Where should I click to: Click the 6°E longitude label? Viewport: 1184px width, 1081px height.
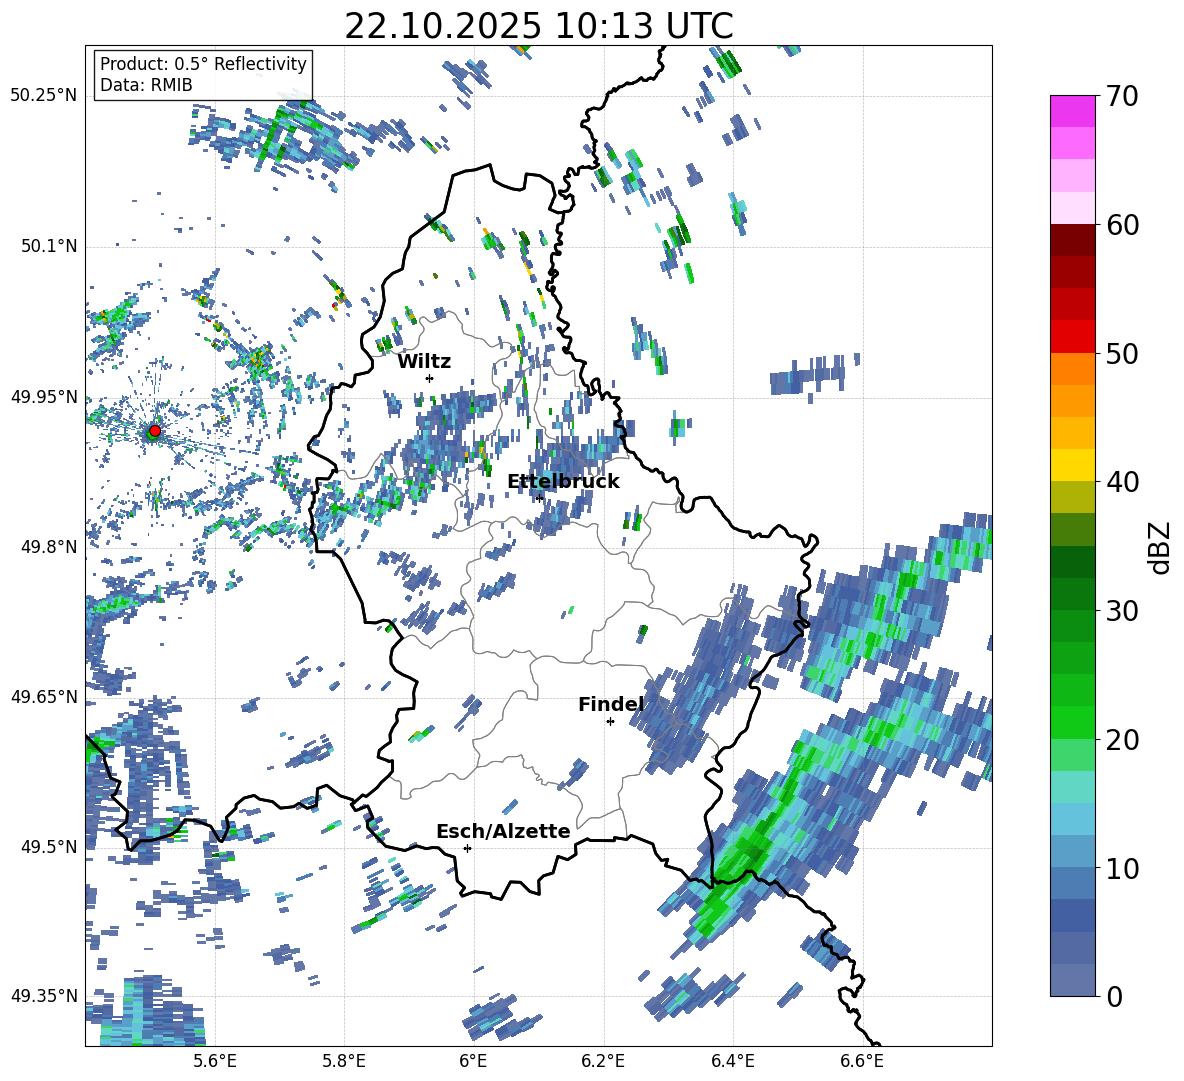tap(473, 1061)
